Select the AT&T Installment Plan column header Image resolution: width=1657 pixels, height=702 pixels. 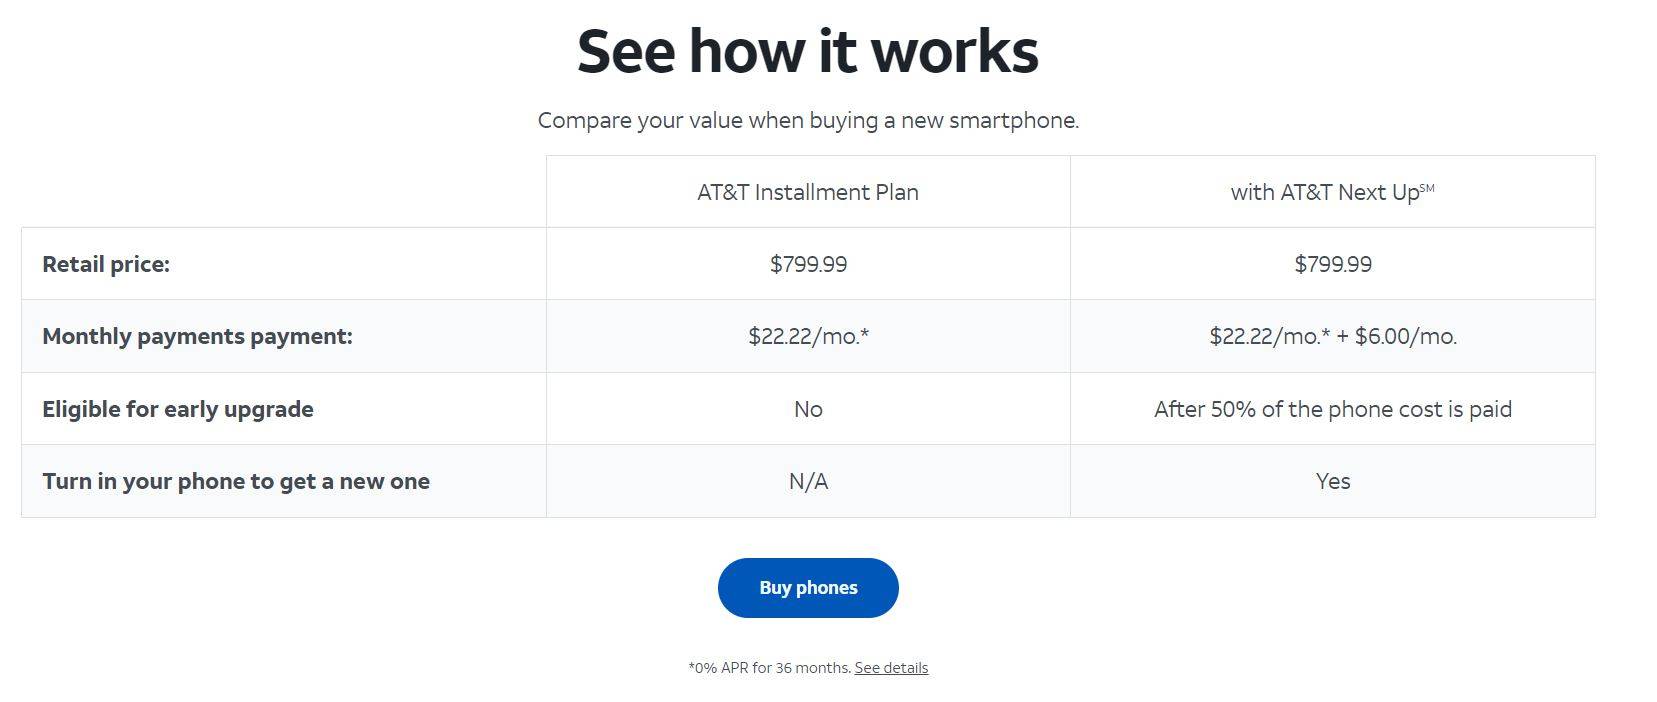808,192
